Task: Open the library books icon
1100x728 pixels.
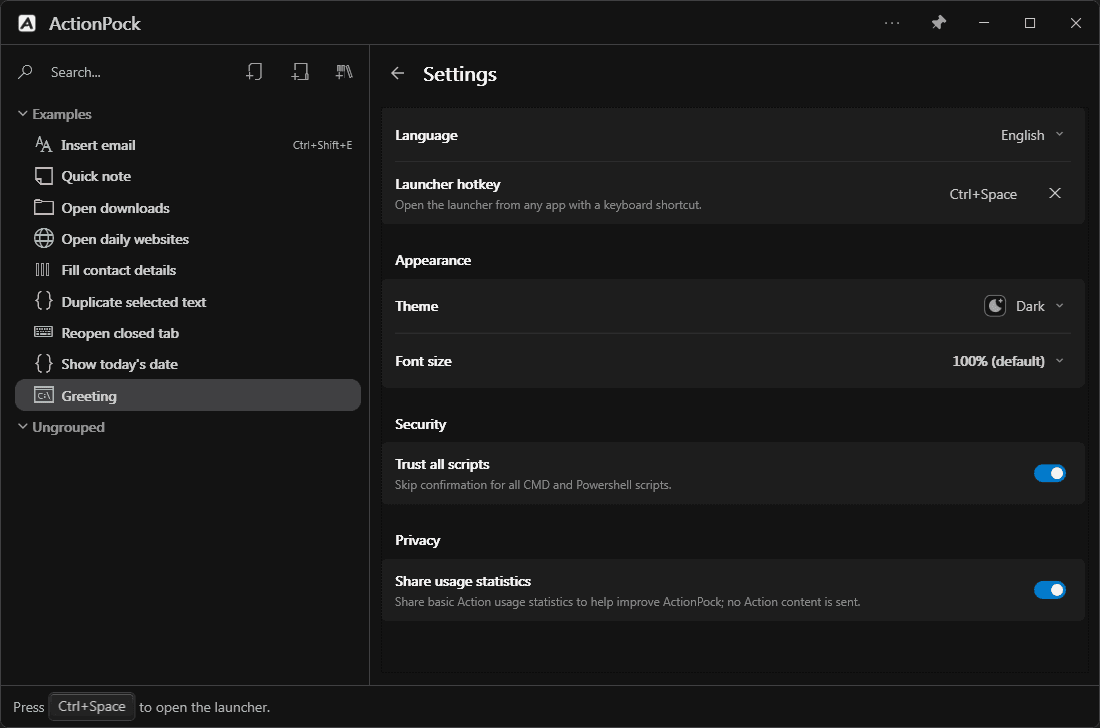Action: coord(344,72)
